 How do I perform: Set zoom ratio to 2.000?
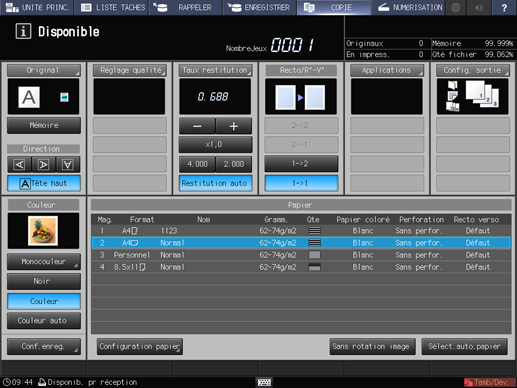click(234, 164)
